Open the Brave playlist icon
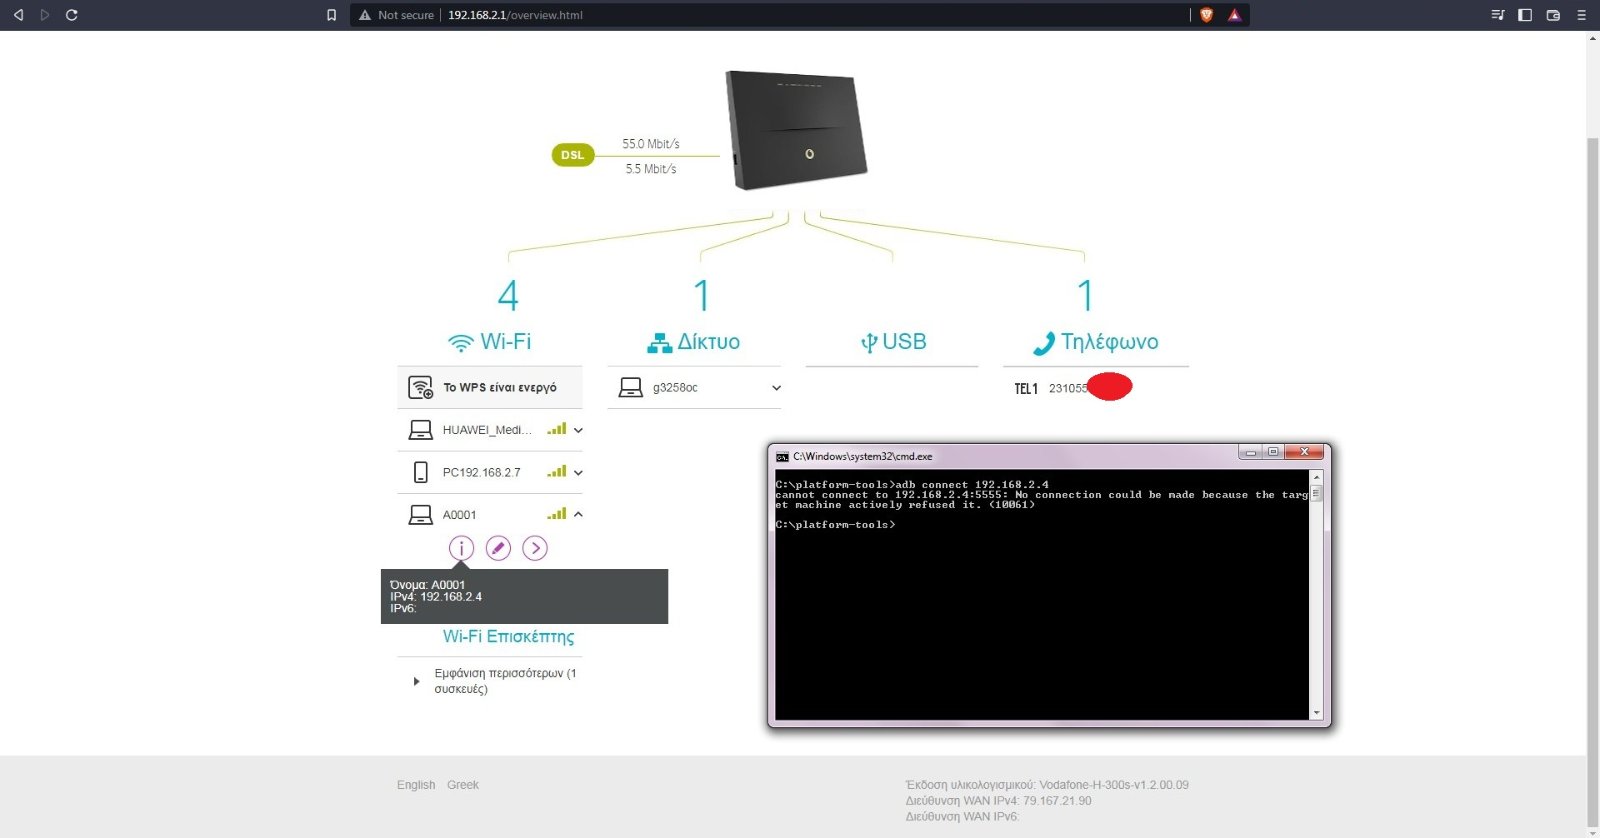This screenshot has width=1600, height=838. click(1497, 15)
